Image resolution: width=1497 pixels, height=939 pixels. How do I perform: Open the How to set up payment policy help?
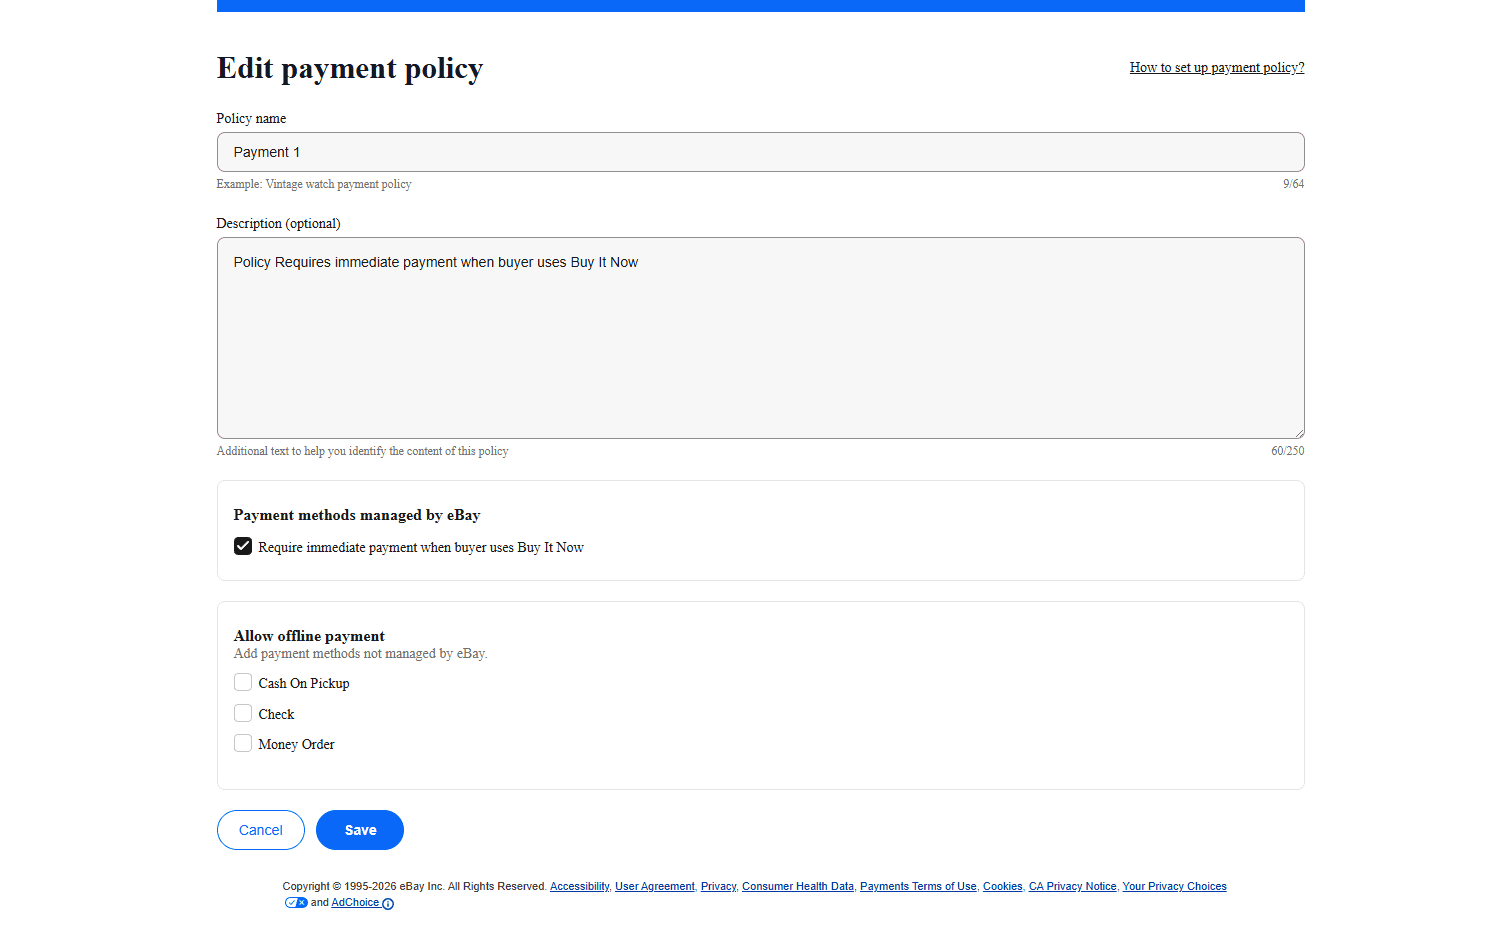[1216, 67]
